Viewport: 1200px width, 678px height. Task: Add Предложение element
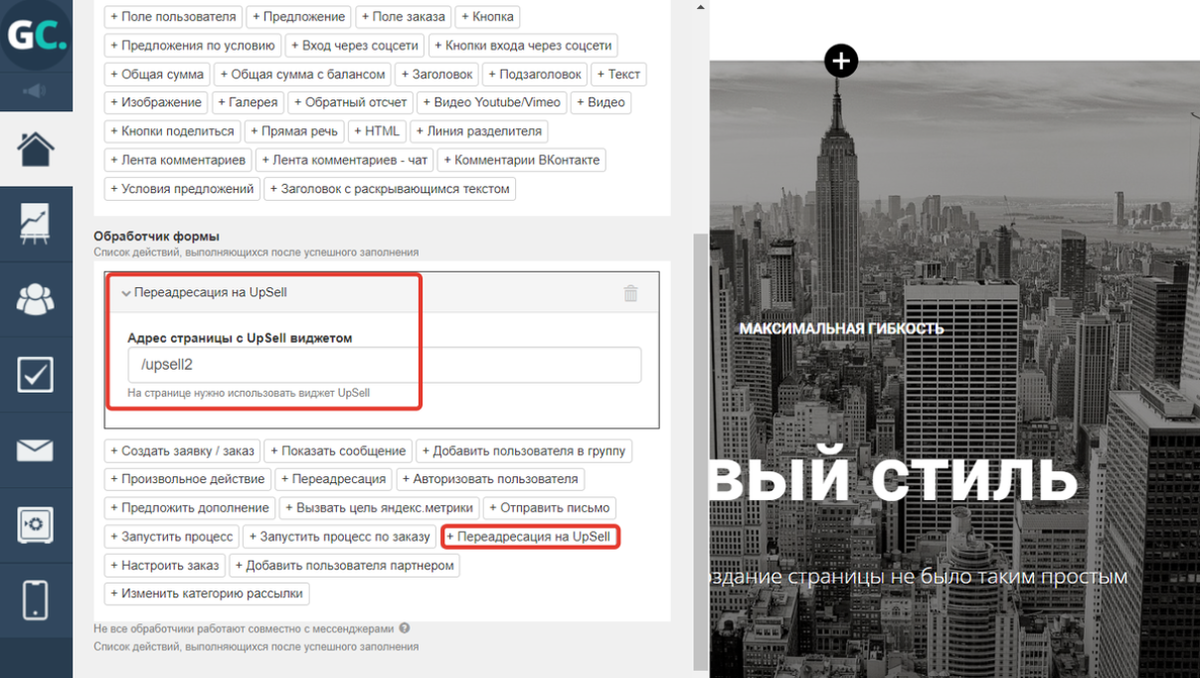tap(300, 17)
